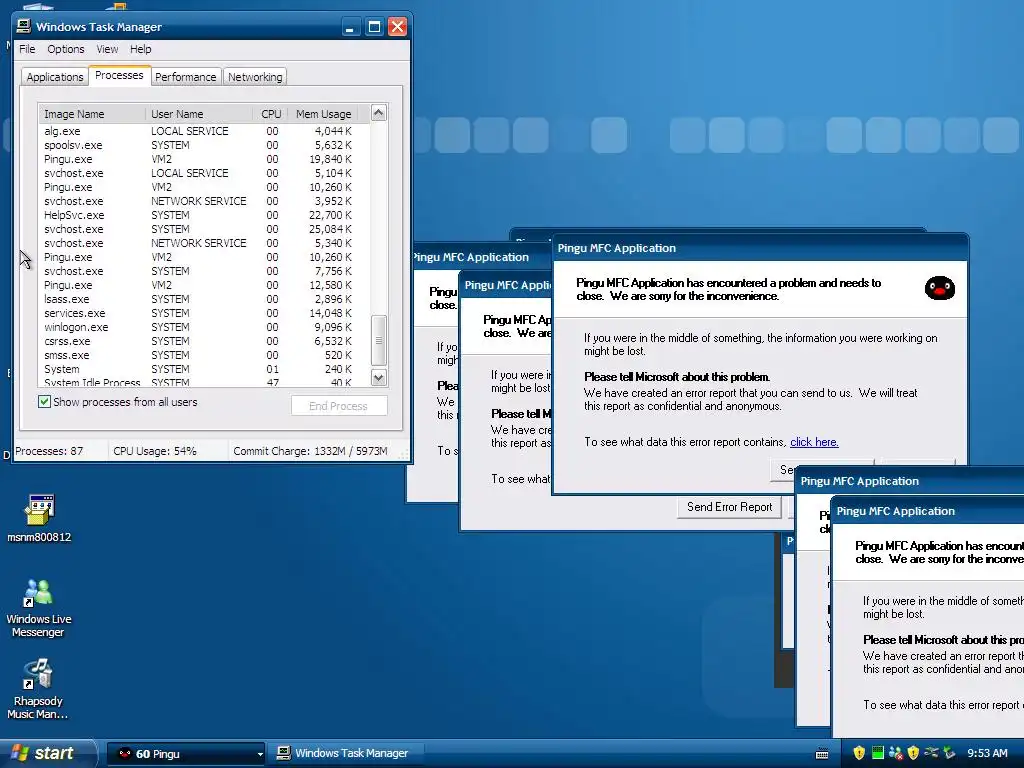Switch to the Applications tab

point(55,76)
